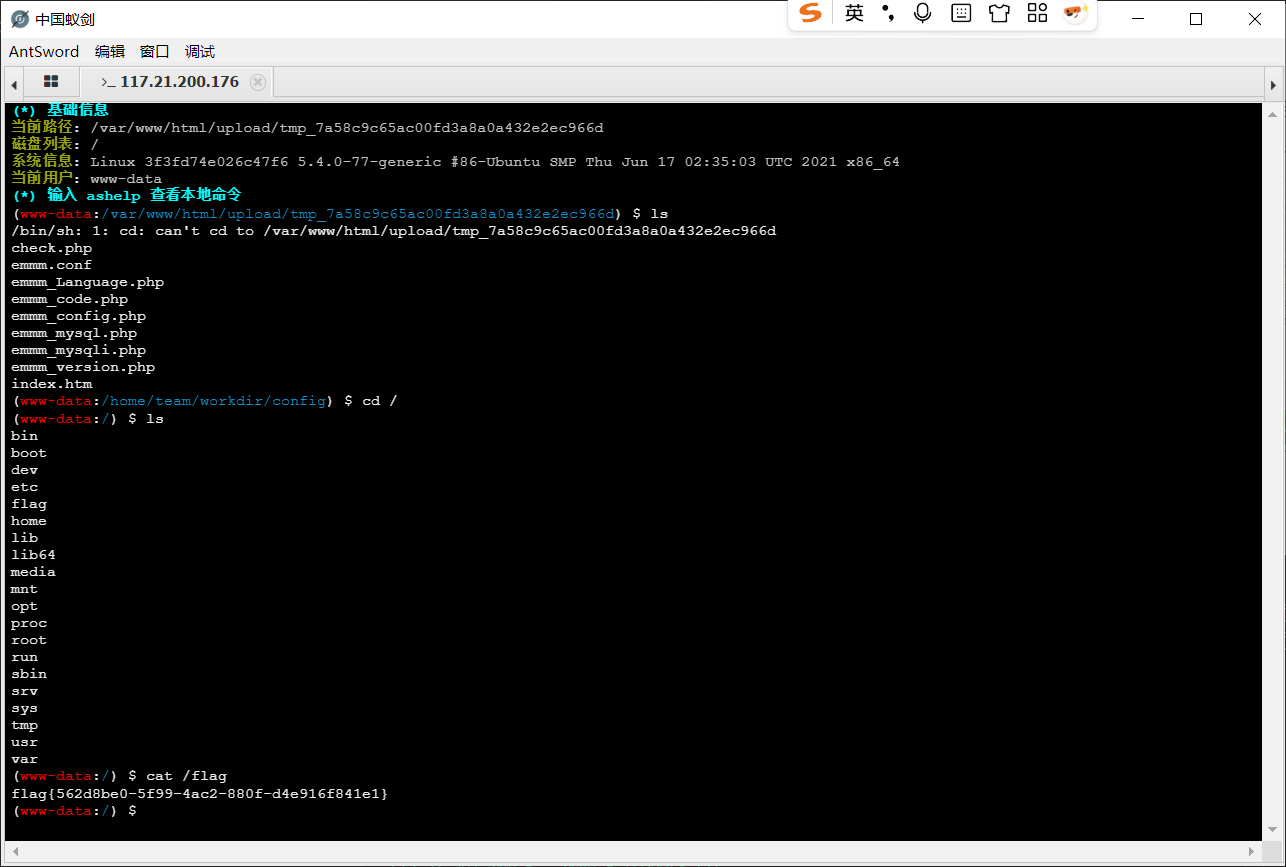Click the 'ashelp' help hint line
Viewport: 1286px width, 867px height.
tap(127, 196)
